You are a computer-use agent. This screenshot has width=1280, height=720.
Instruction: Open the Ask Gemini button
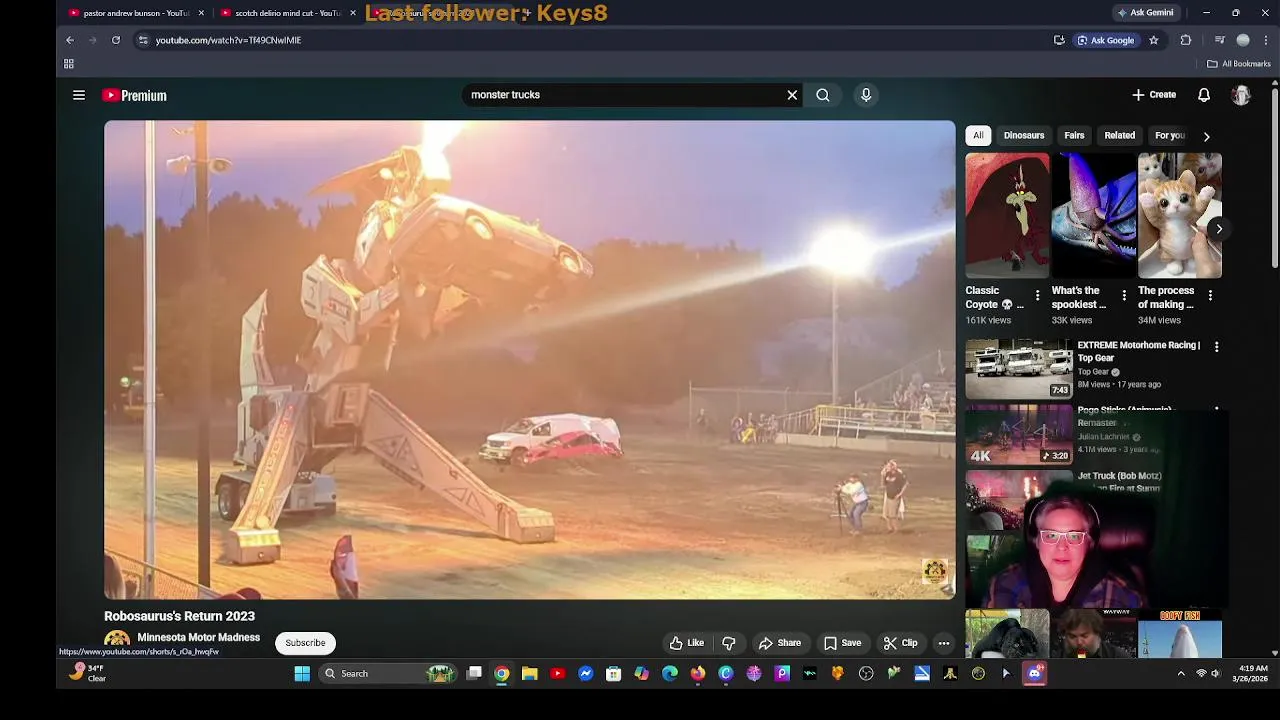tap(1146, 13)
